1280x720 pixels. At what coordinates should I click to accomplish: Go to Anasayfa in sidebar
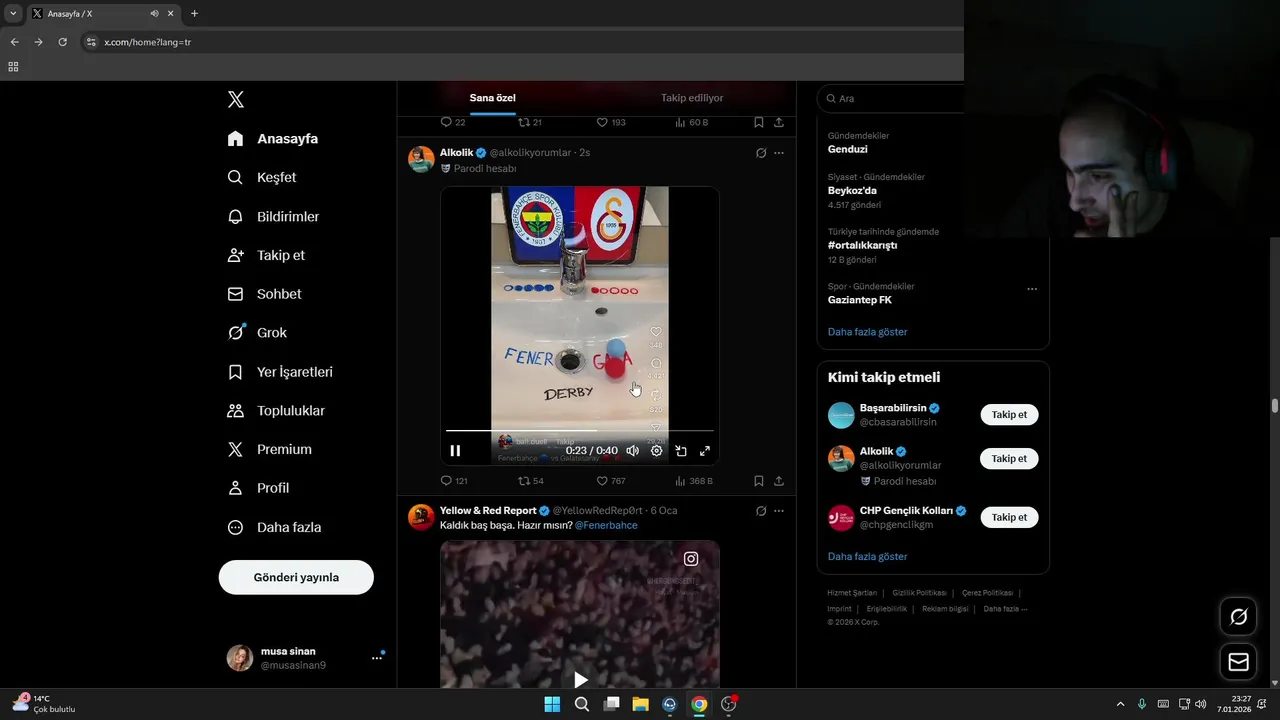pos(272,139)
